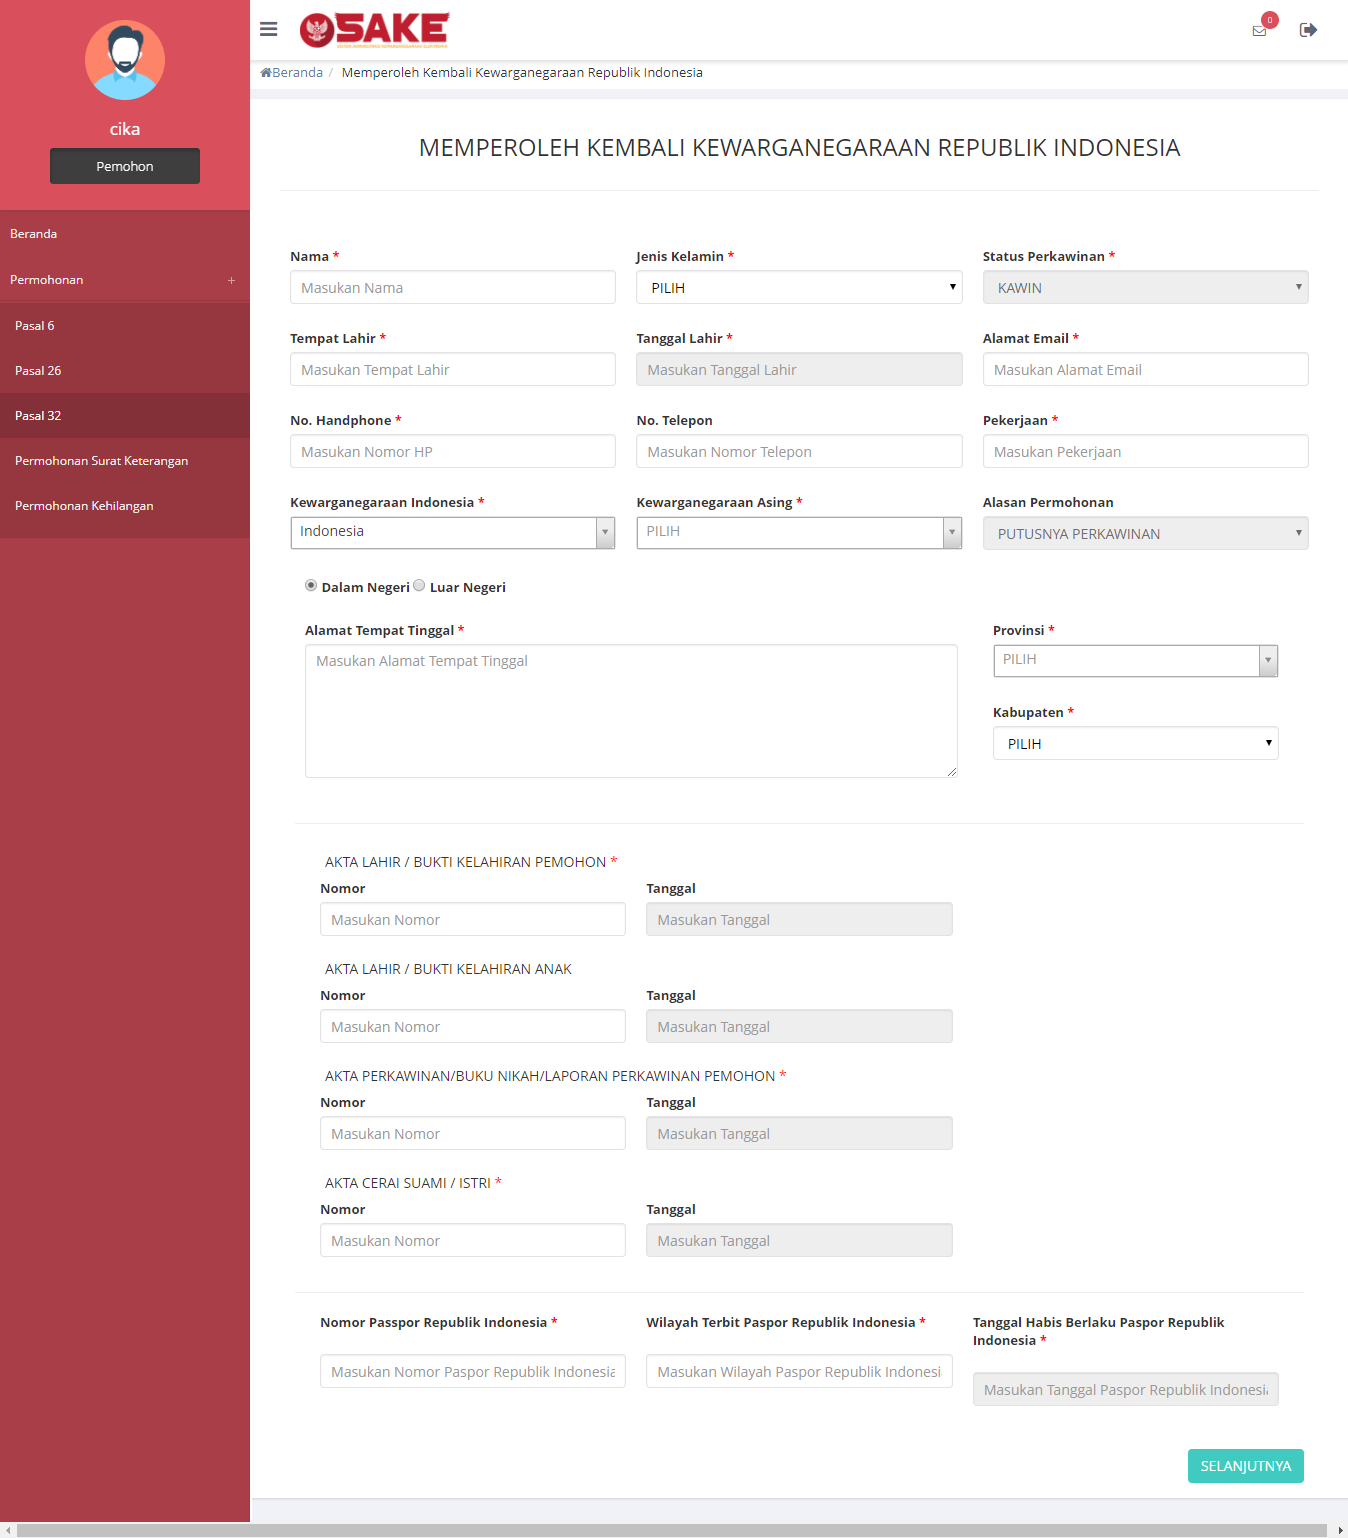
Task: Click Tanggal field under Akta Lahir Pemohon
Action: coord(799,919)
